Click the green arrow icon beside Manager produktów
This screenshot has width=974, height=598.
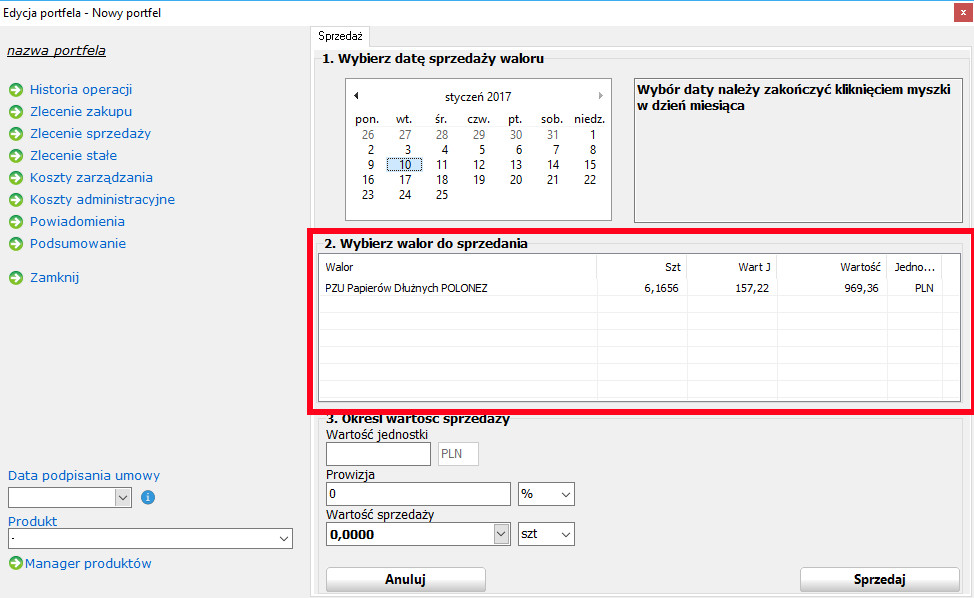tap(15, 564)
